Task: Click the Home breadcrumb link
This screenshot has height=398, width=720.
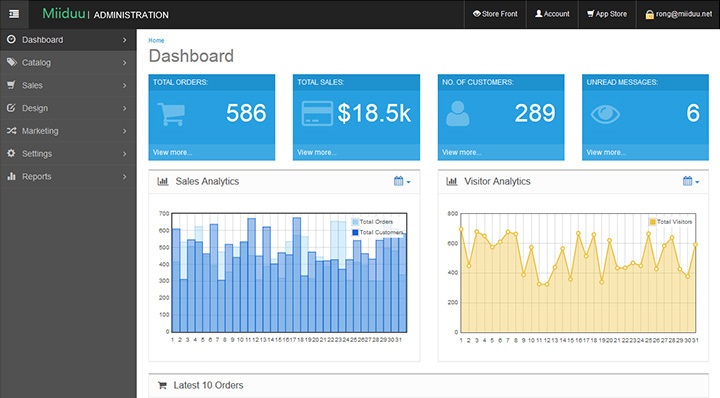Action: pyautogui.click(x=156, y=40)
